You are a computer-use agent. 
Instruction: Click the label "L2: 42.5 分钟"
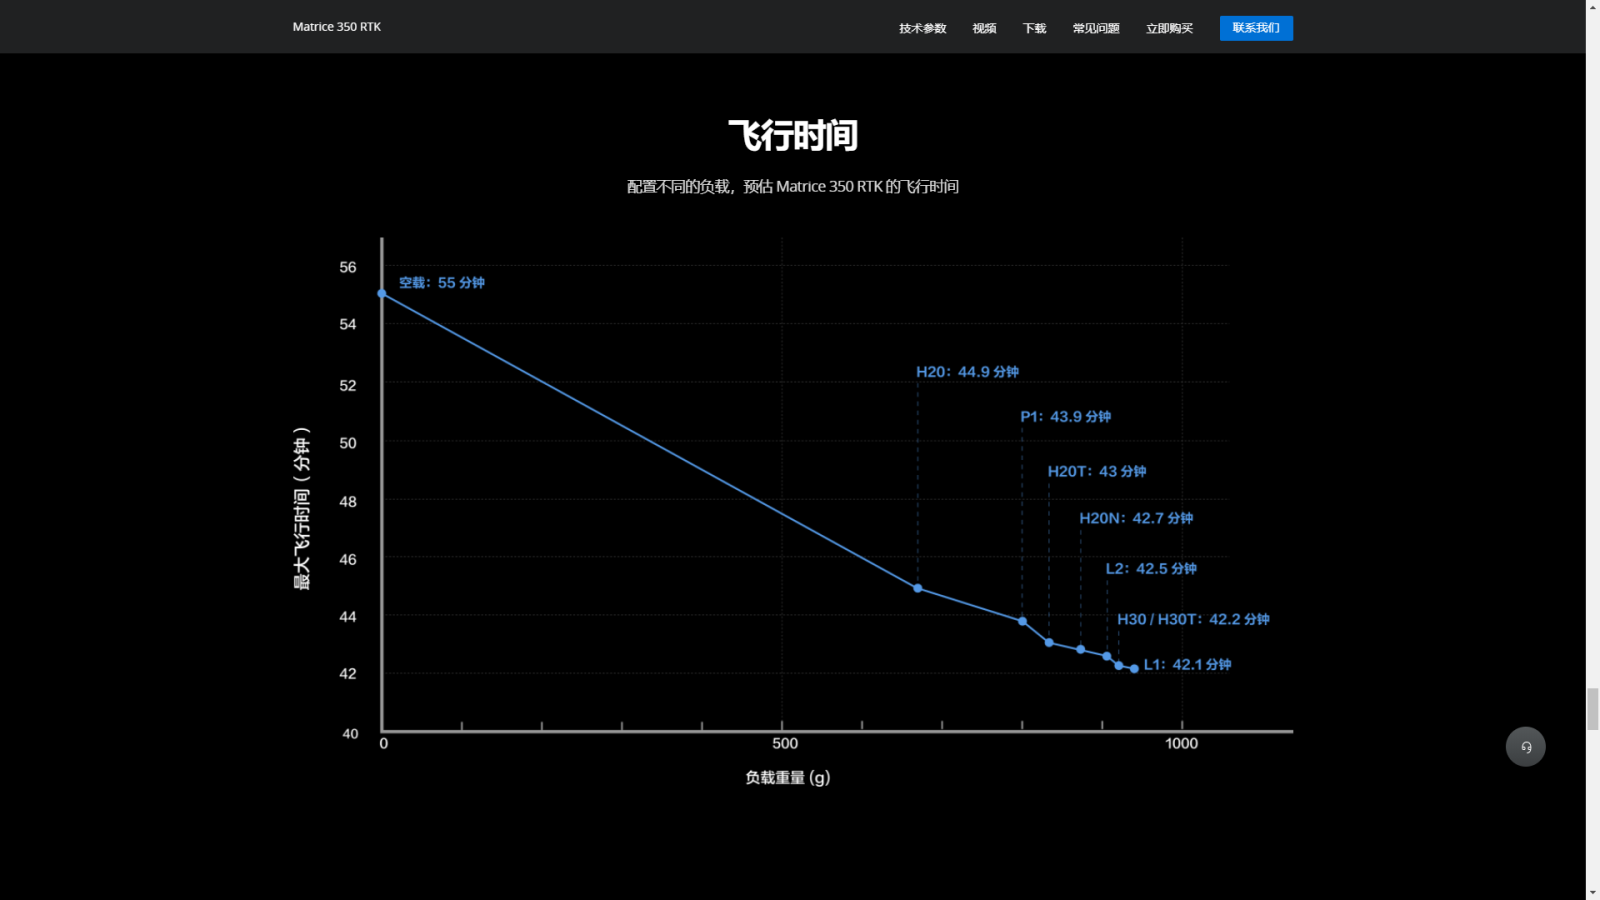point(1151,568)
